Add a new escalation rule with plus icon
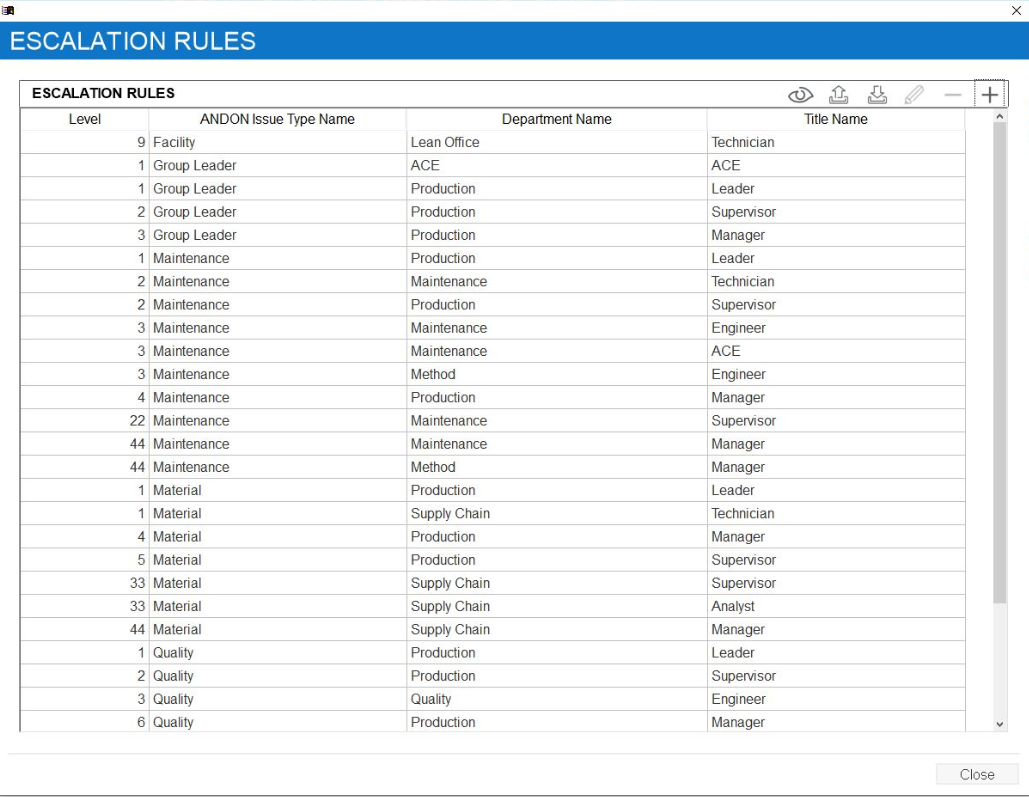 point(989,95)
